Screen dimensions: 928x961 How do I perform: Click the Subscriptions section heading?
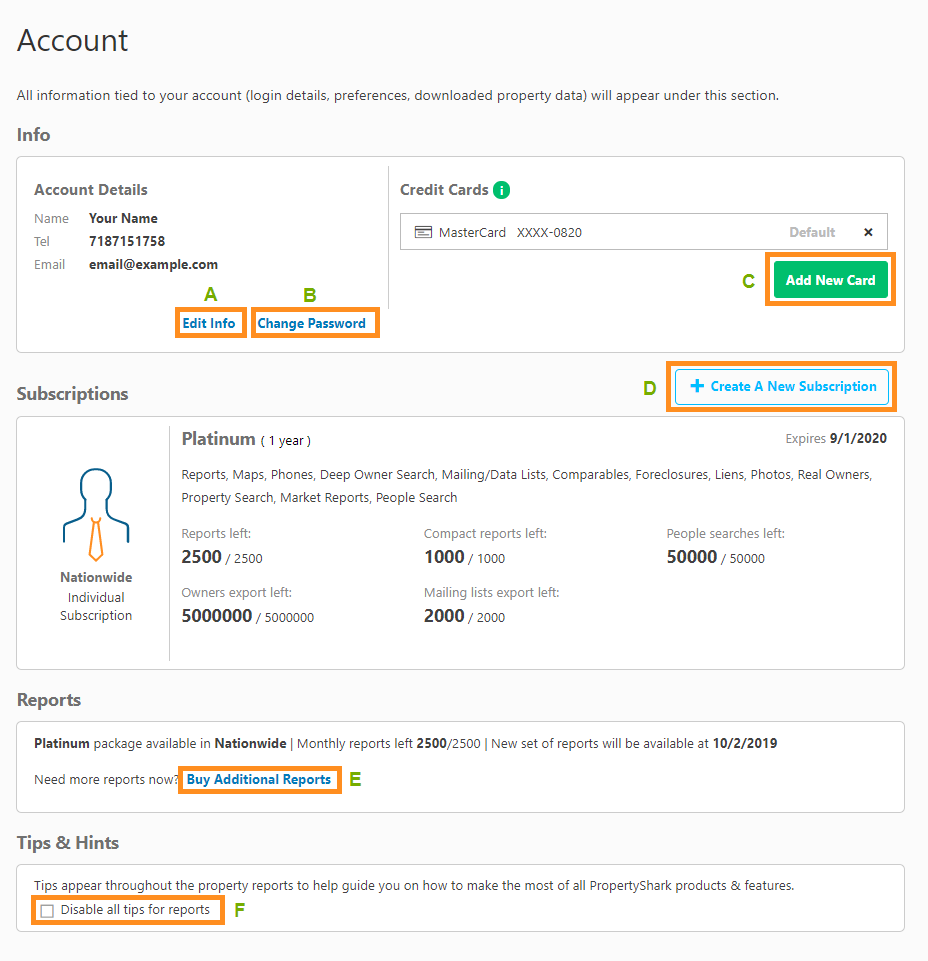pos(72,393)
